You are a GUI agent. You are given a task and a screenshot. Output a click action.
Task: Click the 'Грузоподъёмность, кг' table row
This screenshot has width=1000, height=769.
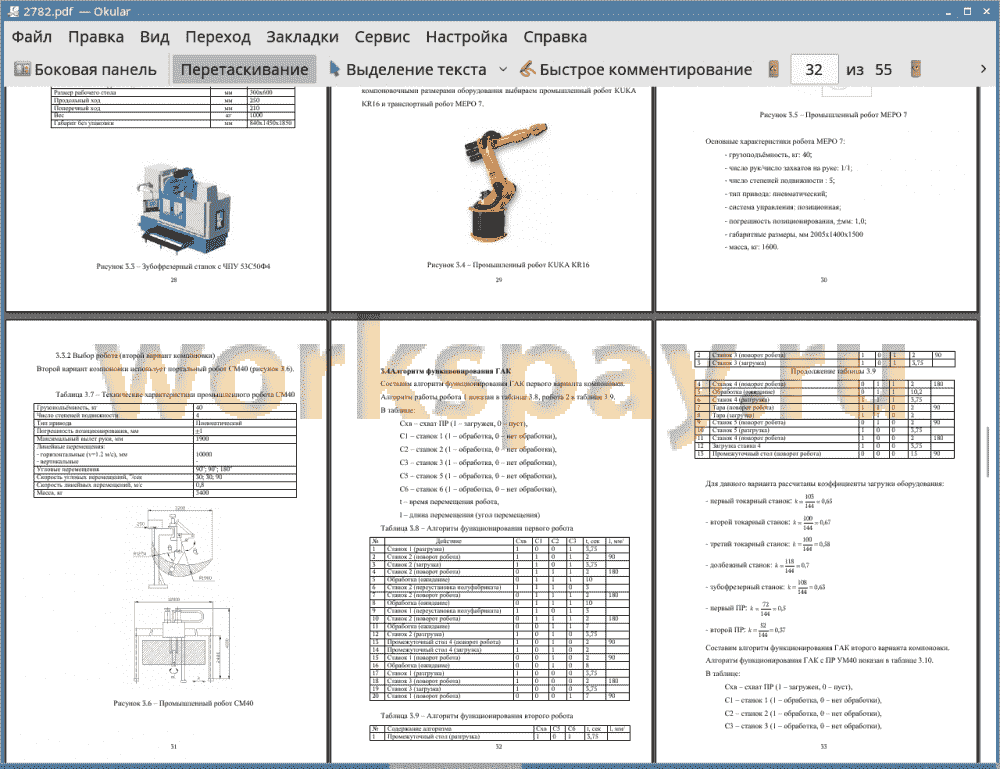pyautogui.click(x=165, y=407)
